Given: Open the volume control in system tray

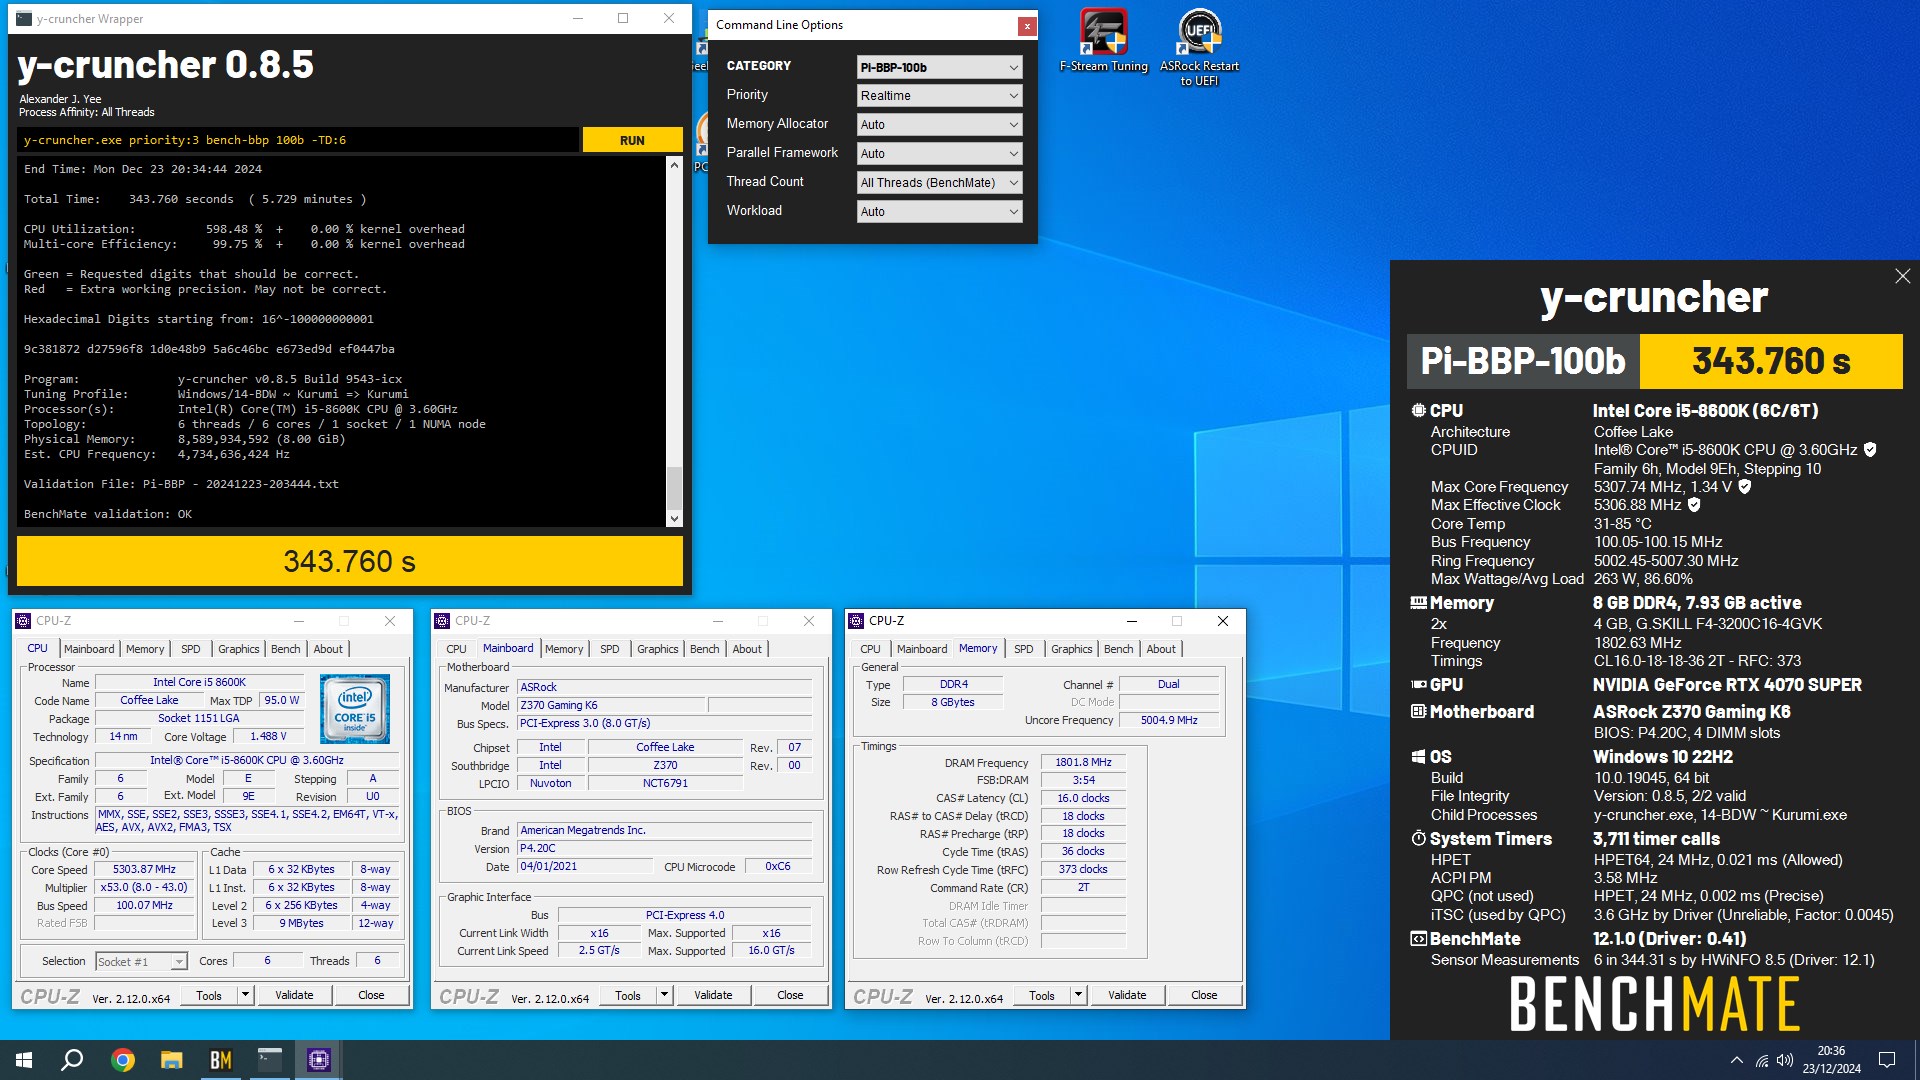Looking at the screenshot, I should coord(1785,1060).
